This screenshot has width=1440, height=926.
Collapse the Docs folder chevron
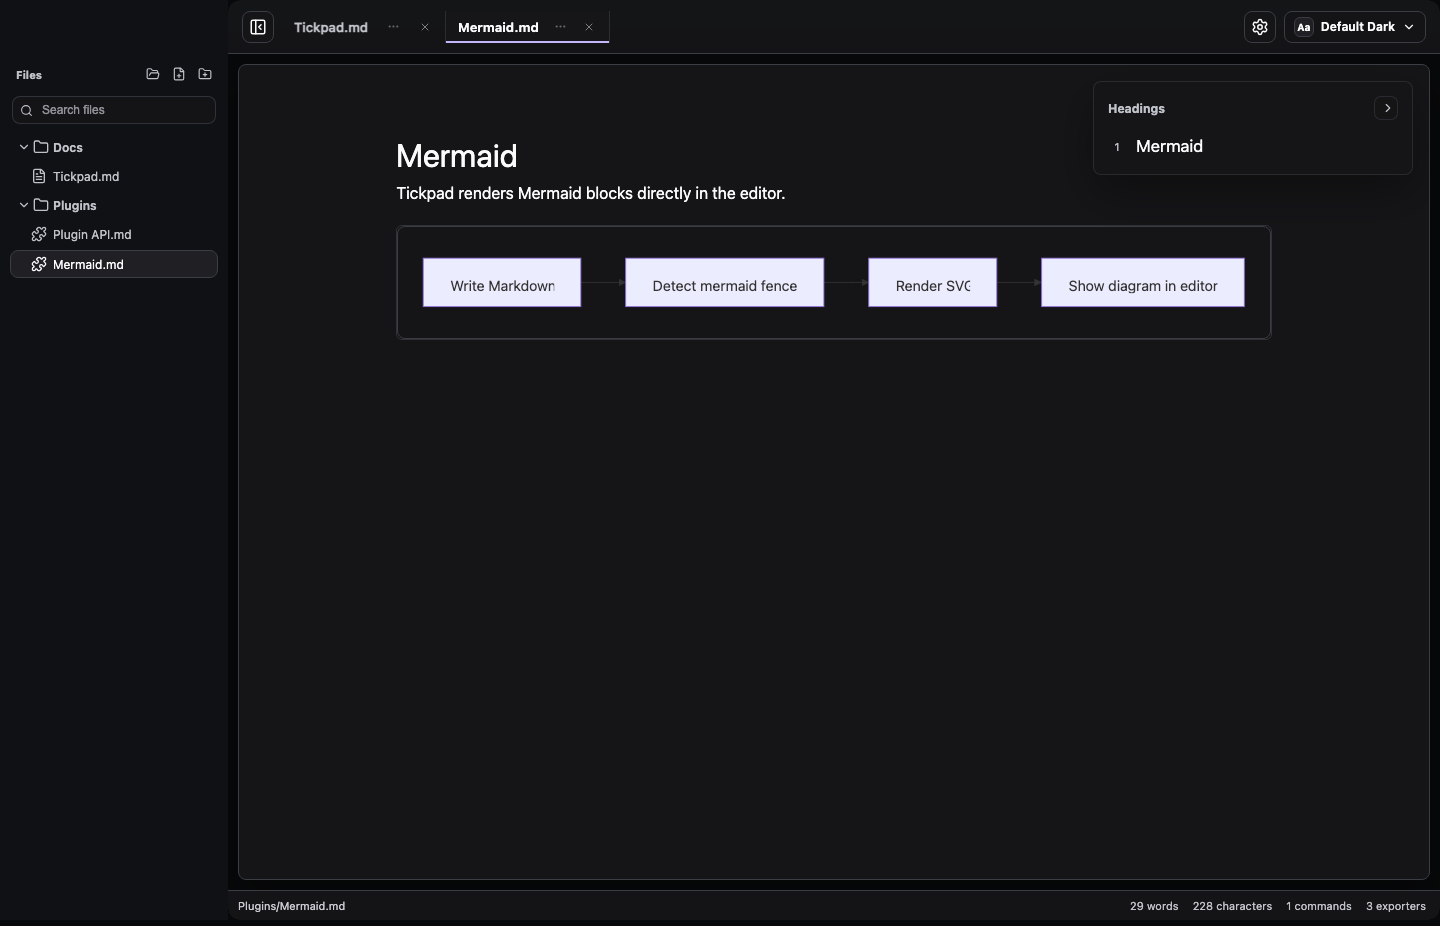24,147
